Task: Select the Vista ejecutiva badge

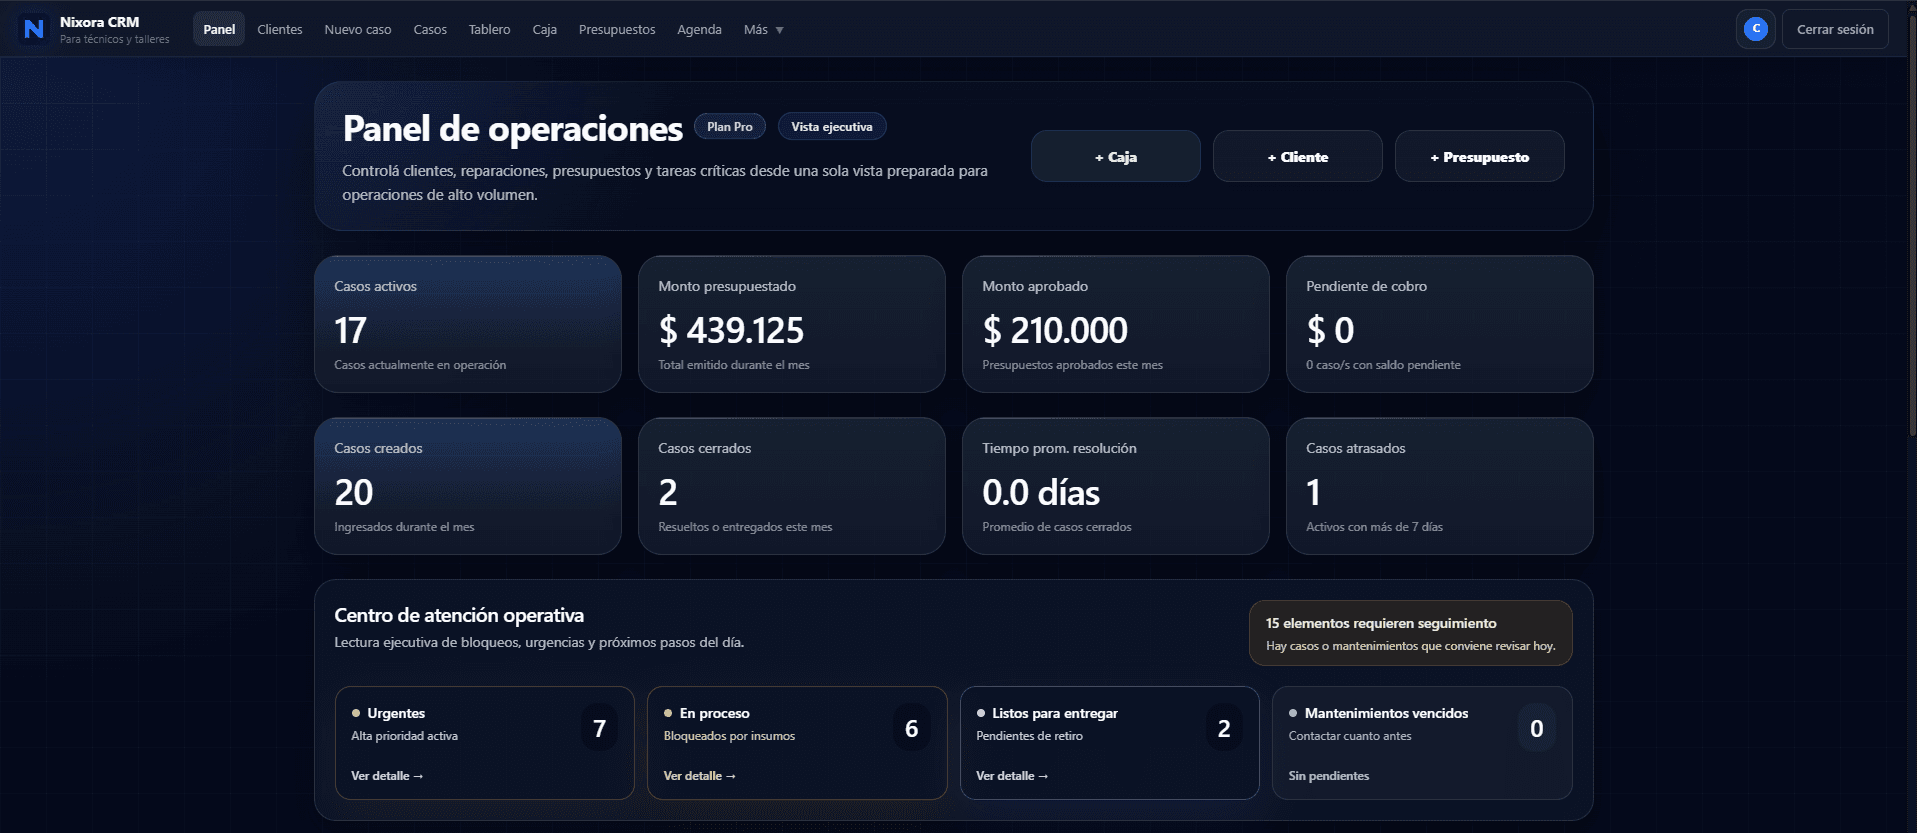Action: click(x=832, y=127)
